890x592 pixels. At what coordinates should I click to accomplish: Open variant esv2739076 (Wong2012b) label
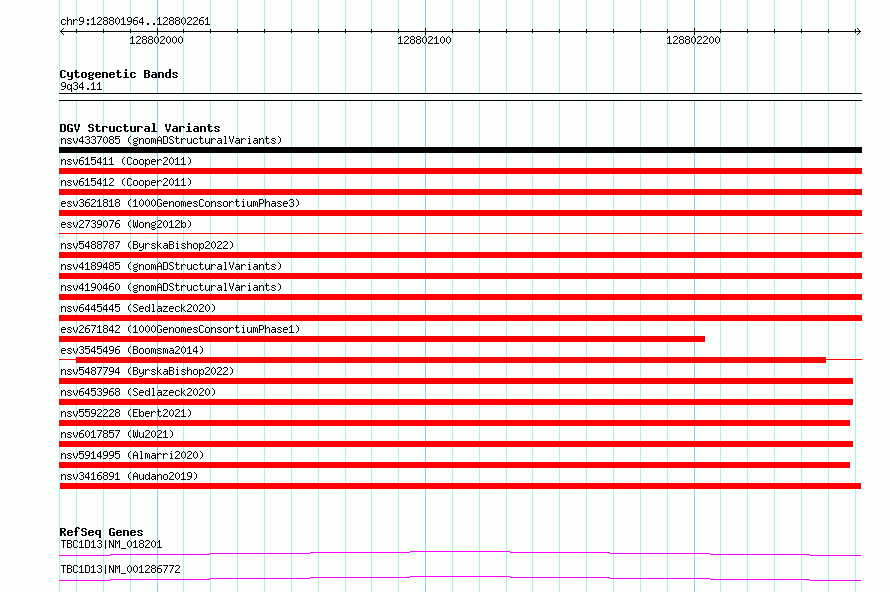tap(126, 224)
